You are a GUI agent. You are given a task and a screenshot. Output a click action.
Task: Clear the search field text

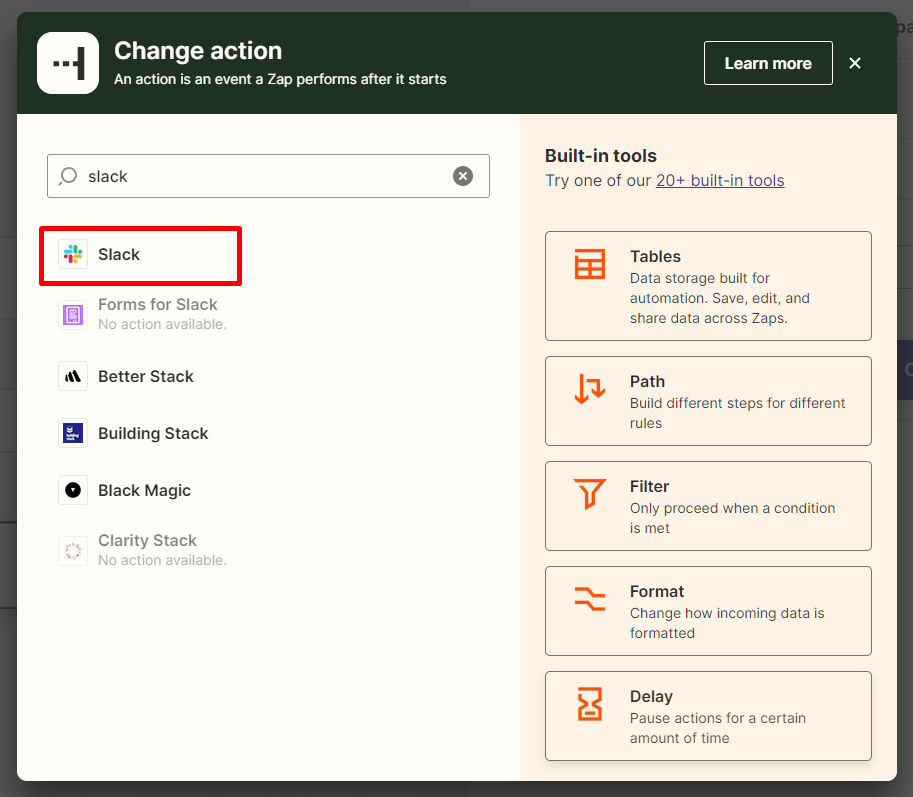(463, 176)
